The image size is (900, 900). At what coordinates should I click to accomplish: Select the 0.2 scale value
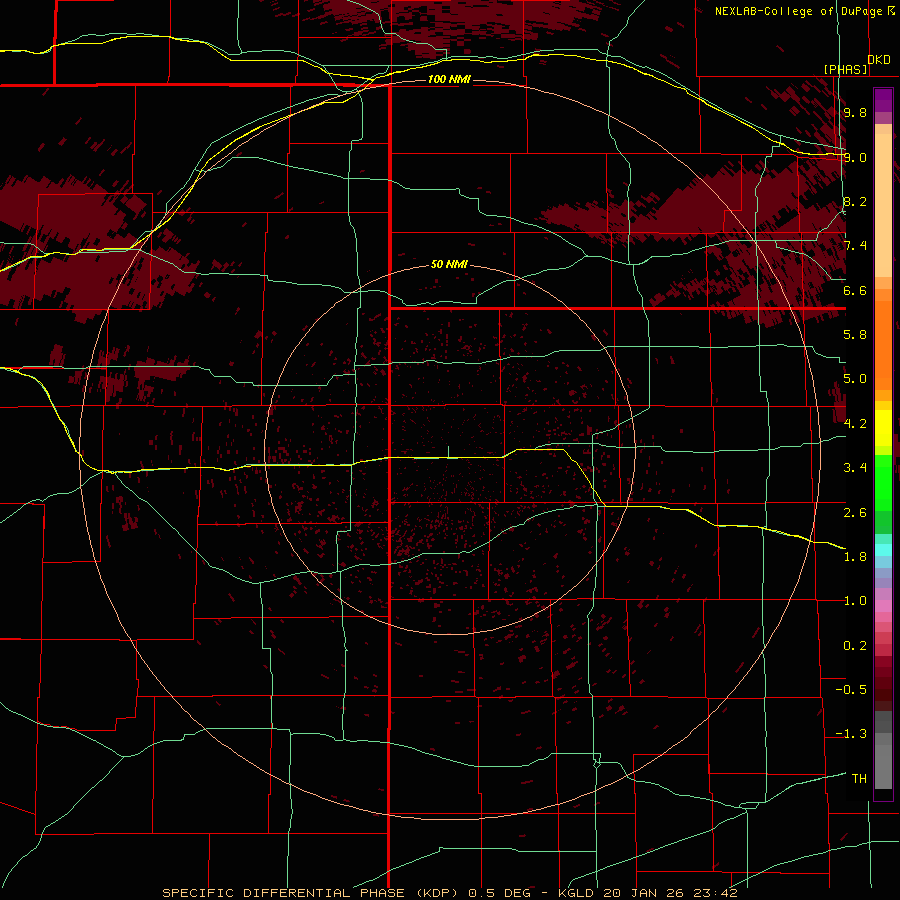(855, 646)
